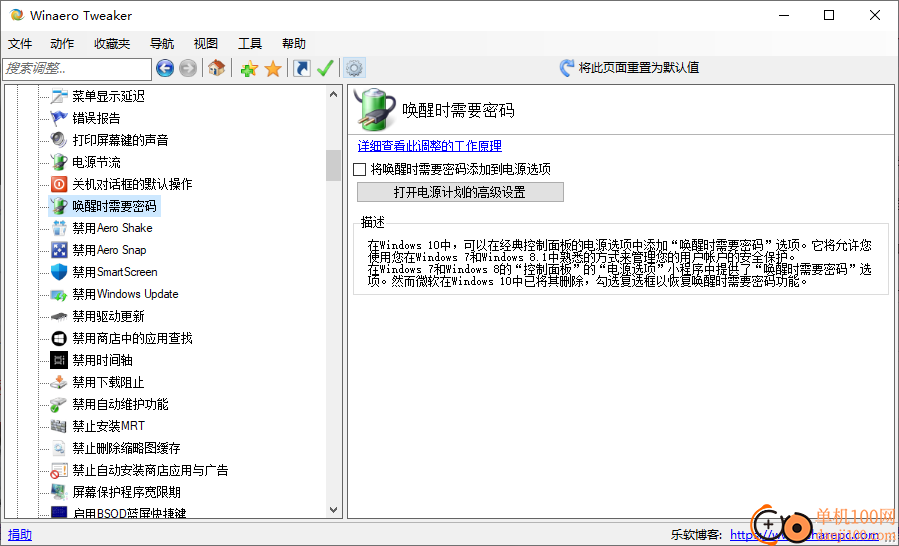
Task: Open the 导航 menu
Action: pos(162,44)
